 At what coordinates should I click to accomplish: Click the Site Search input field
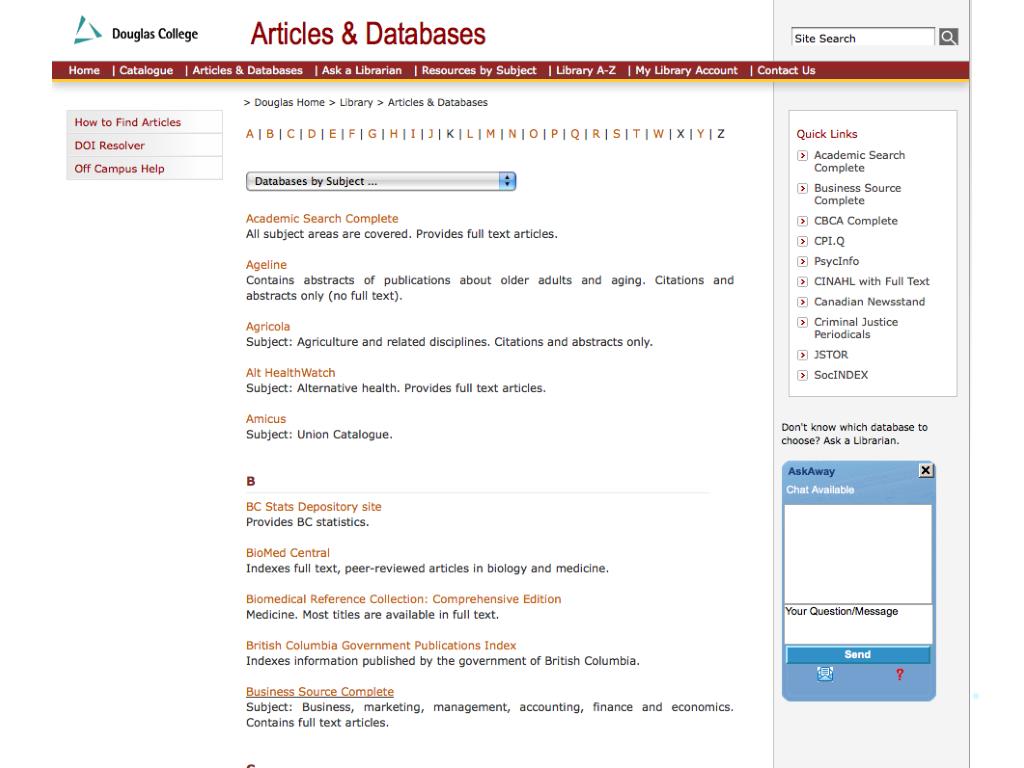click(863, 37)
